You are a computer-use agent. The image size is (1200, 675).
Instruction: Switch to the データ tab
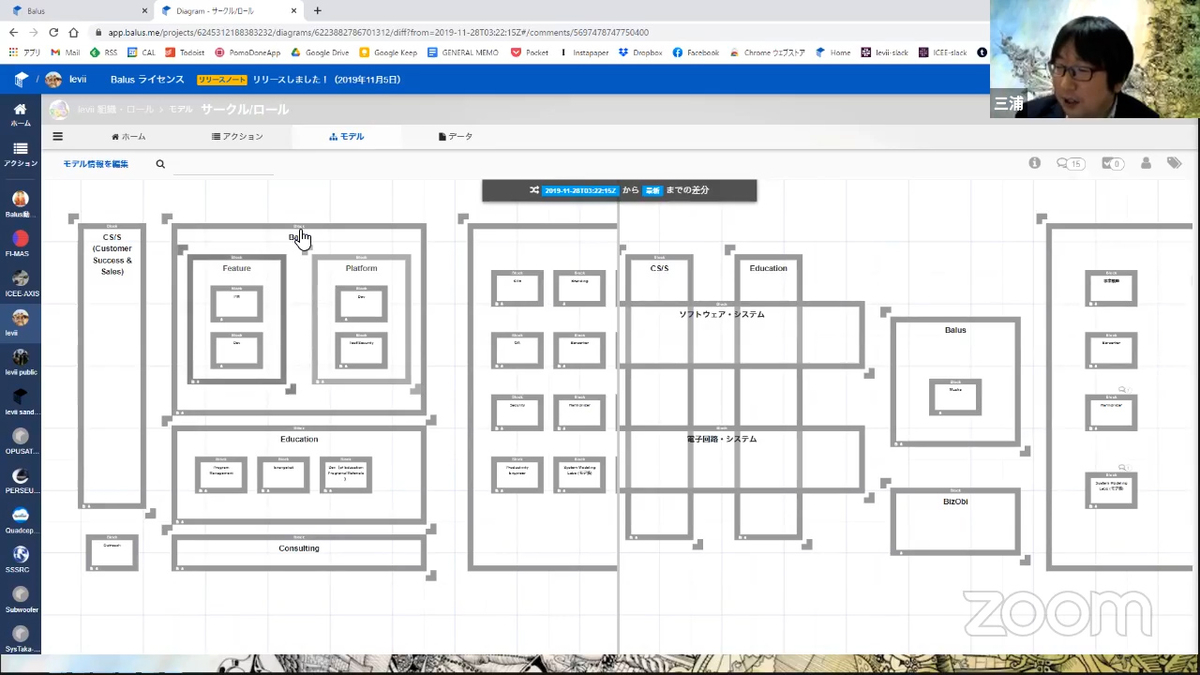[455, 137]
